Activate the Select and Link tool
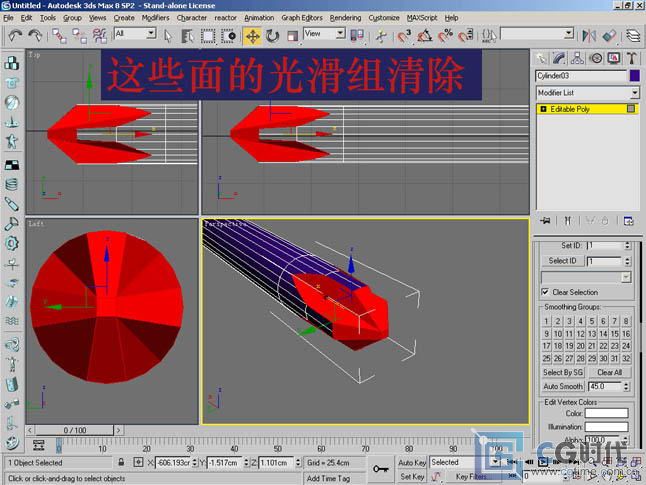646x485 pixels. [x=59, y=36]
